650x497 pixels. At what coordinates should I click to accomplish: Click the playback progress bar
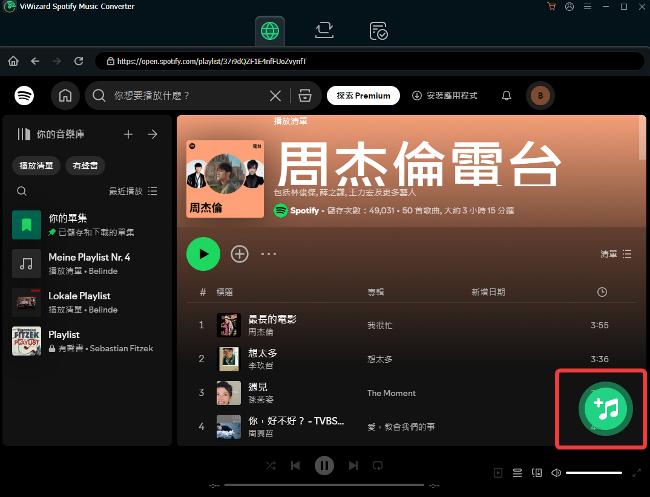pyautogui.click(x=324, y=485)
